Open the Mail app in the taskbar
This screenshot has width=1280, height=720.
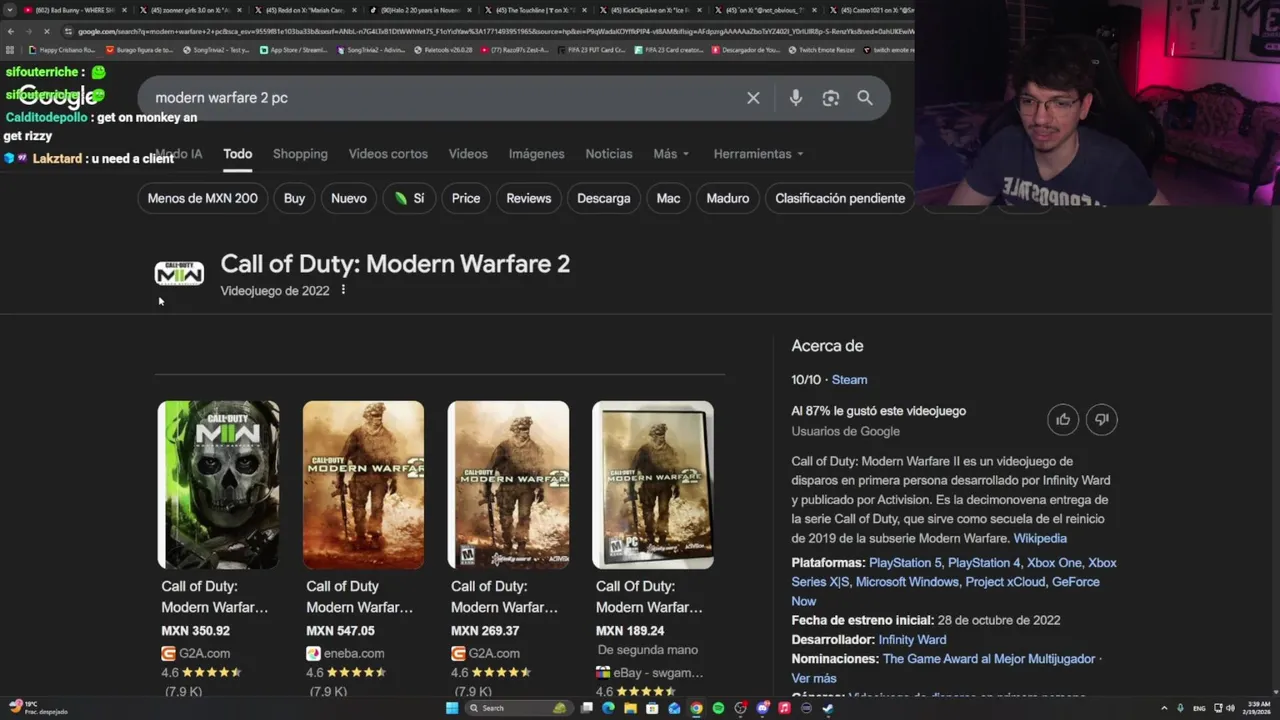coord(674,708)
